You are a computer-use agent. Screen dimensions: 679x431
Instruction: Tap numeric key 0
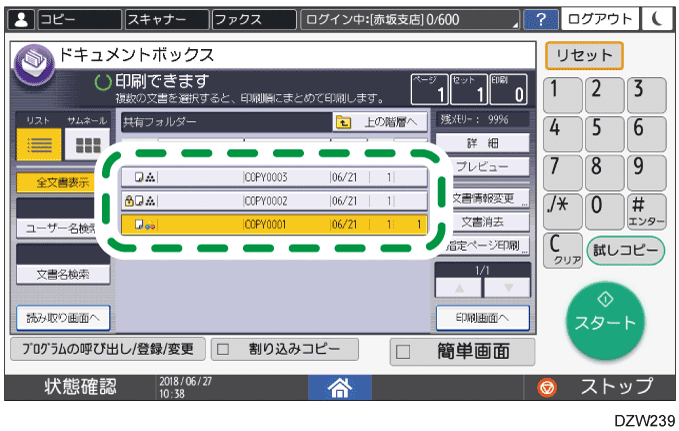(x=605, y=211)
